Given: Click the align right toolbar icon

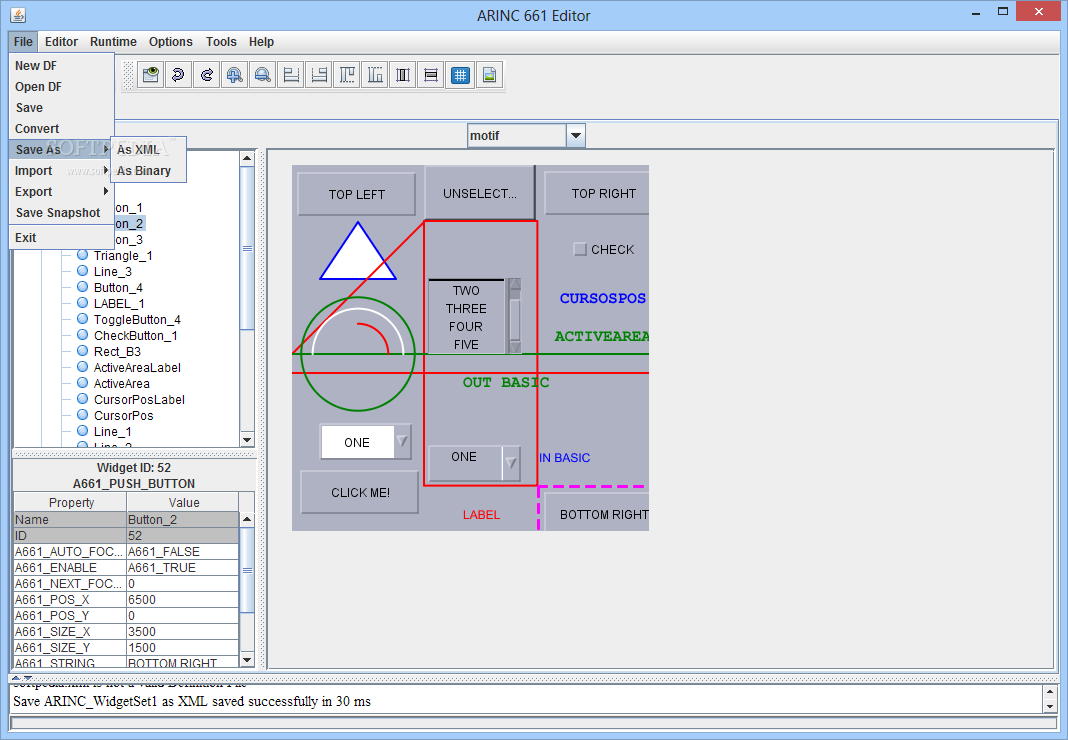Looking at the screenshot, I should [319, 75].
